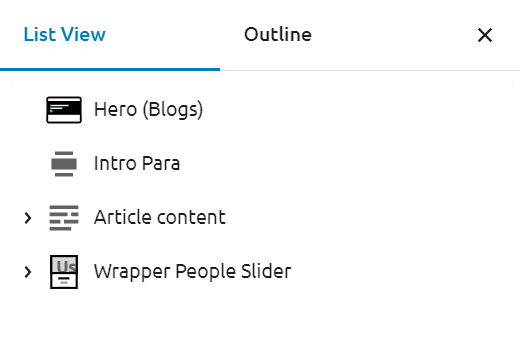The image size is (520, 363).
Task: Switch to the Outline tab
Action: click(278, 35)
